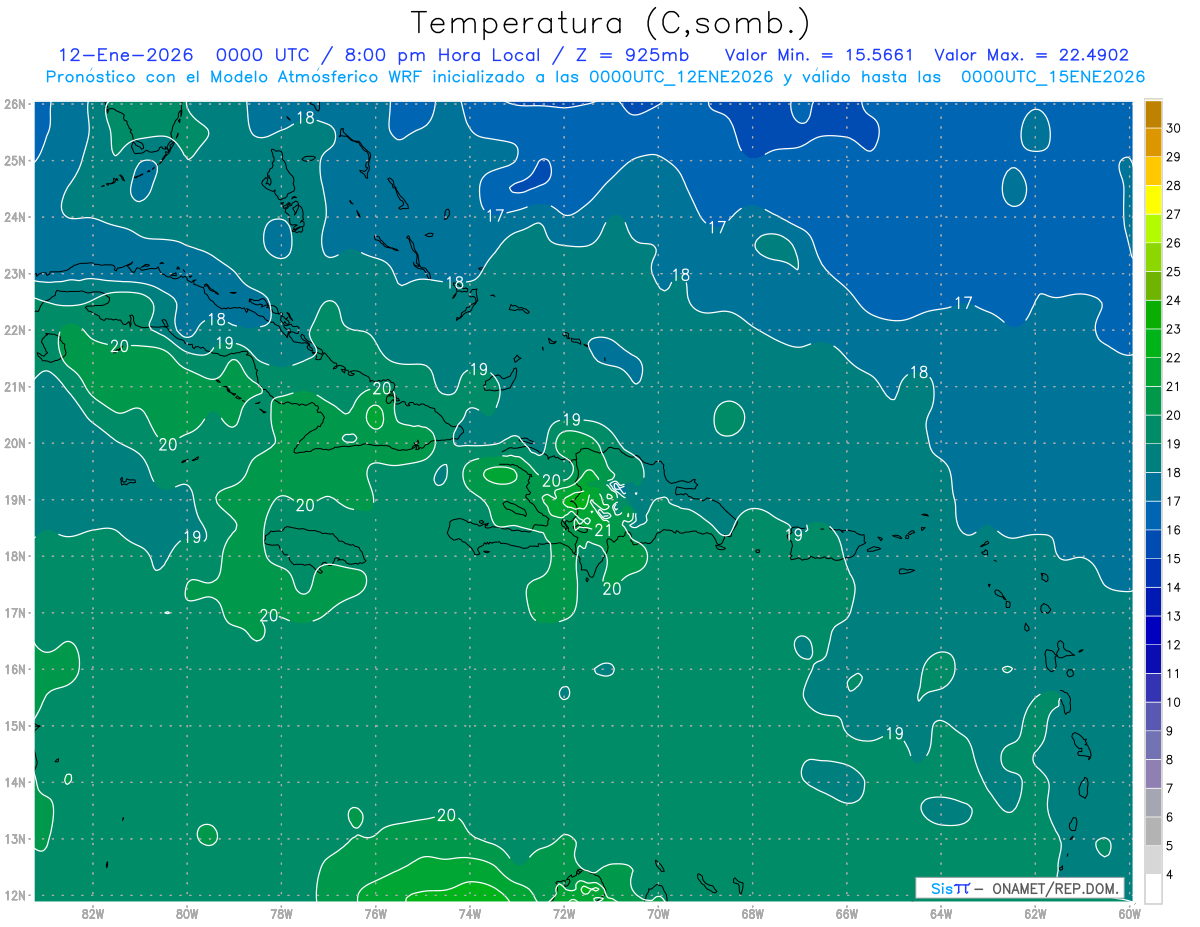Click color scale label "13"
This screenshot has height=927, width=1200.
(x=1174, y=616)
